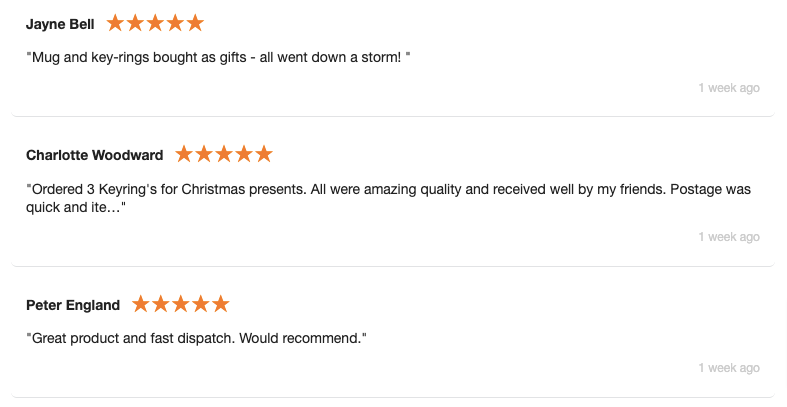This screenshot has height=407, width=787.
Task: Click the last star in Charlotte Woodward's rating
Action: pos(264,154)
